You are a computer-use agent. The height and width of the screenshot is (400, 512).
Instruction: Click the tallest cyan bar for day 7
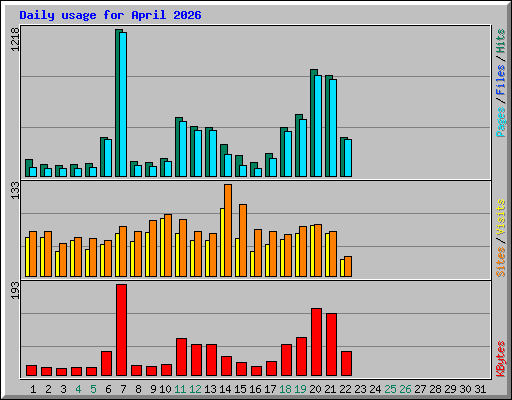click(123, 104)
